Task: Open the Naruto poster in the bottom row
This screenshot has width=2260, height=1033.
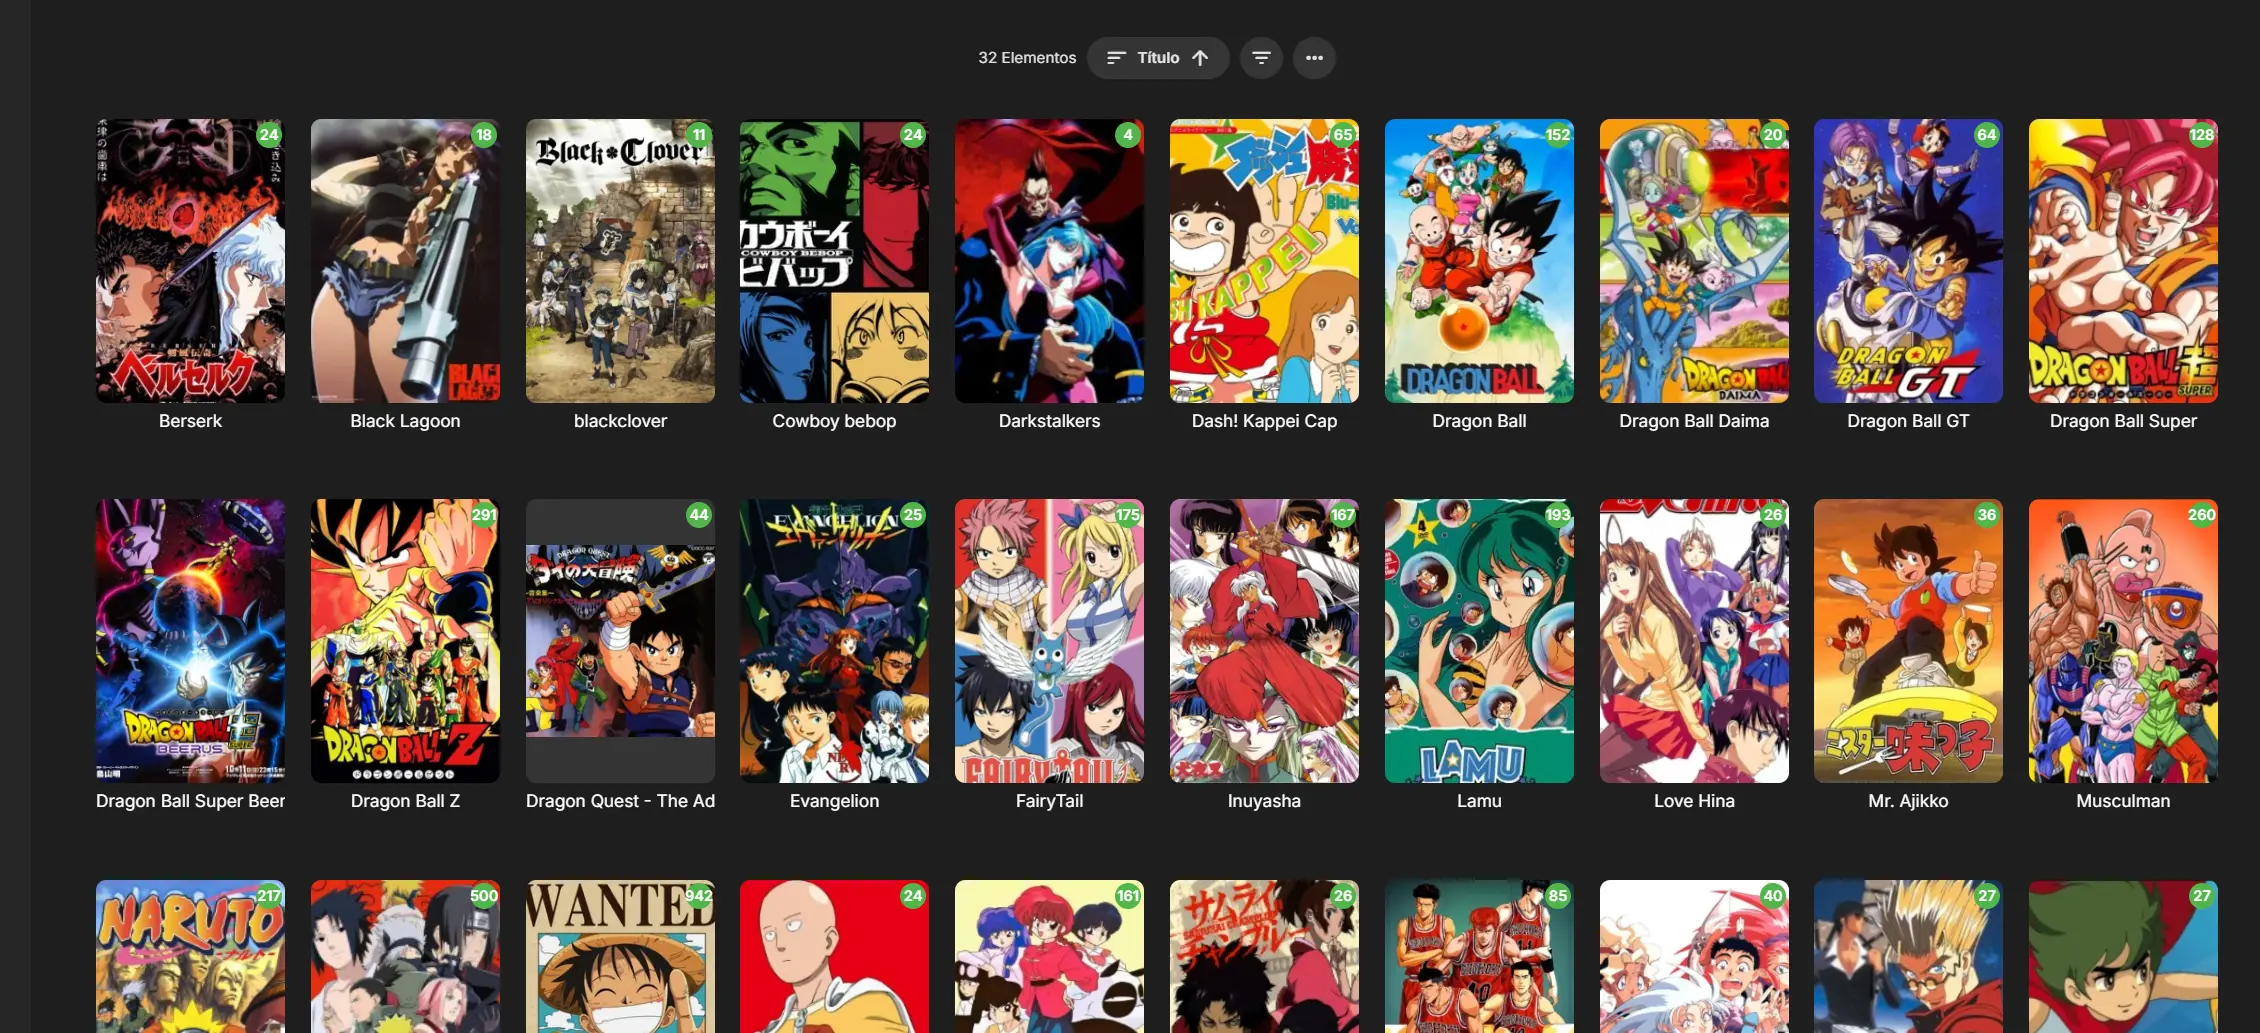Action: [x=190, y=956]
